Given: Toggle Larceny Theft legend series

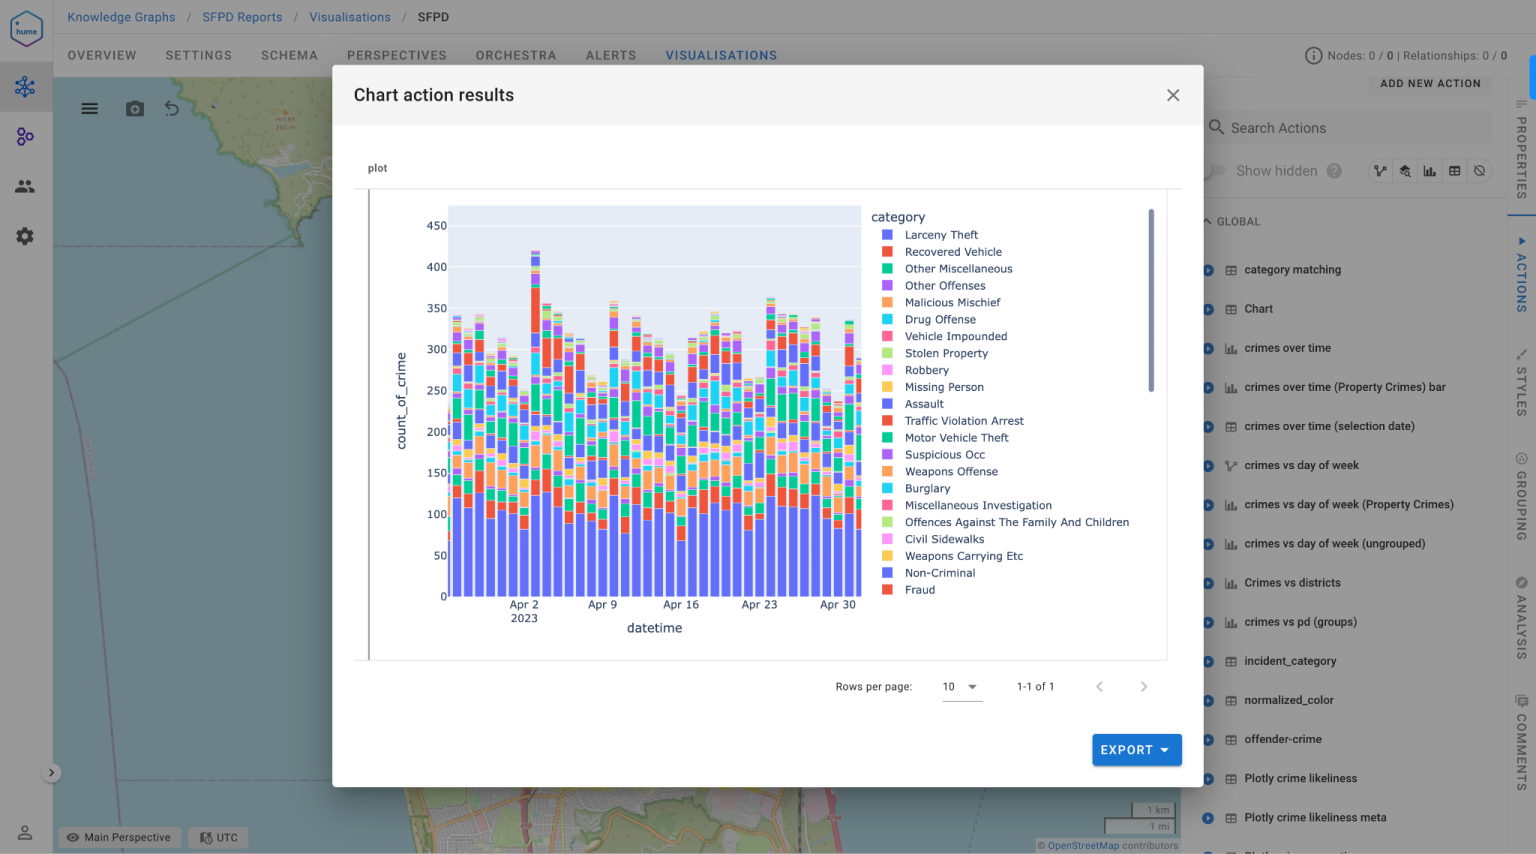Looking at the screenshot, I should pyautogui.click(x=941, y=235).
